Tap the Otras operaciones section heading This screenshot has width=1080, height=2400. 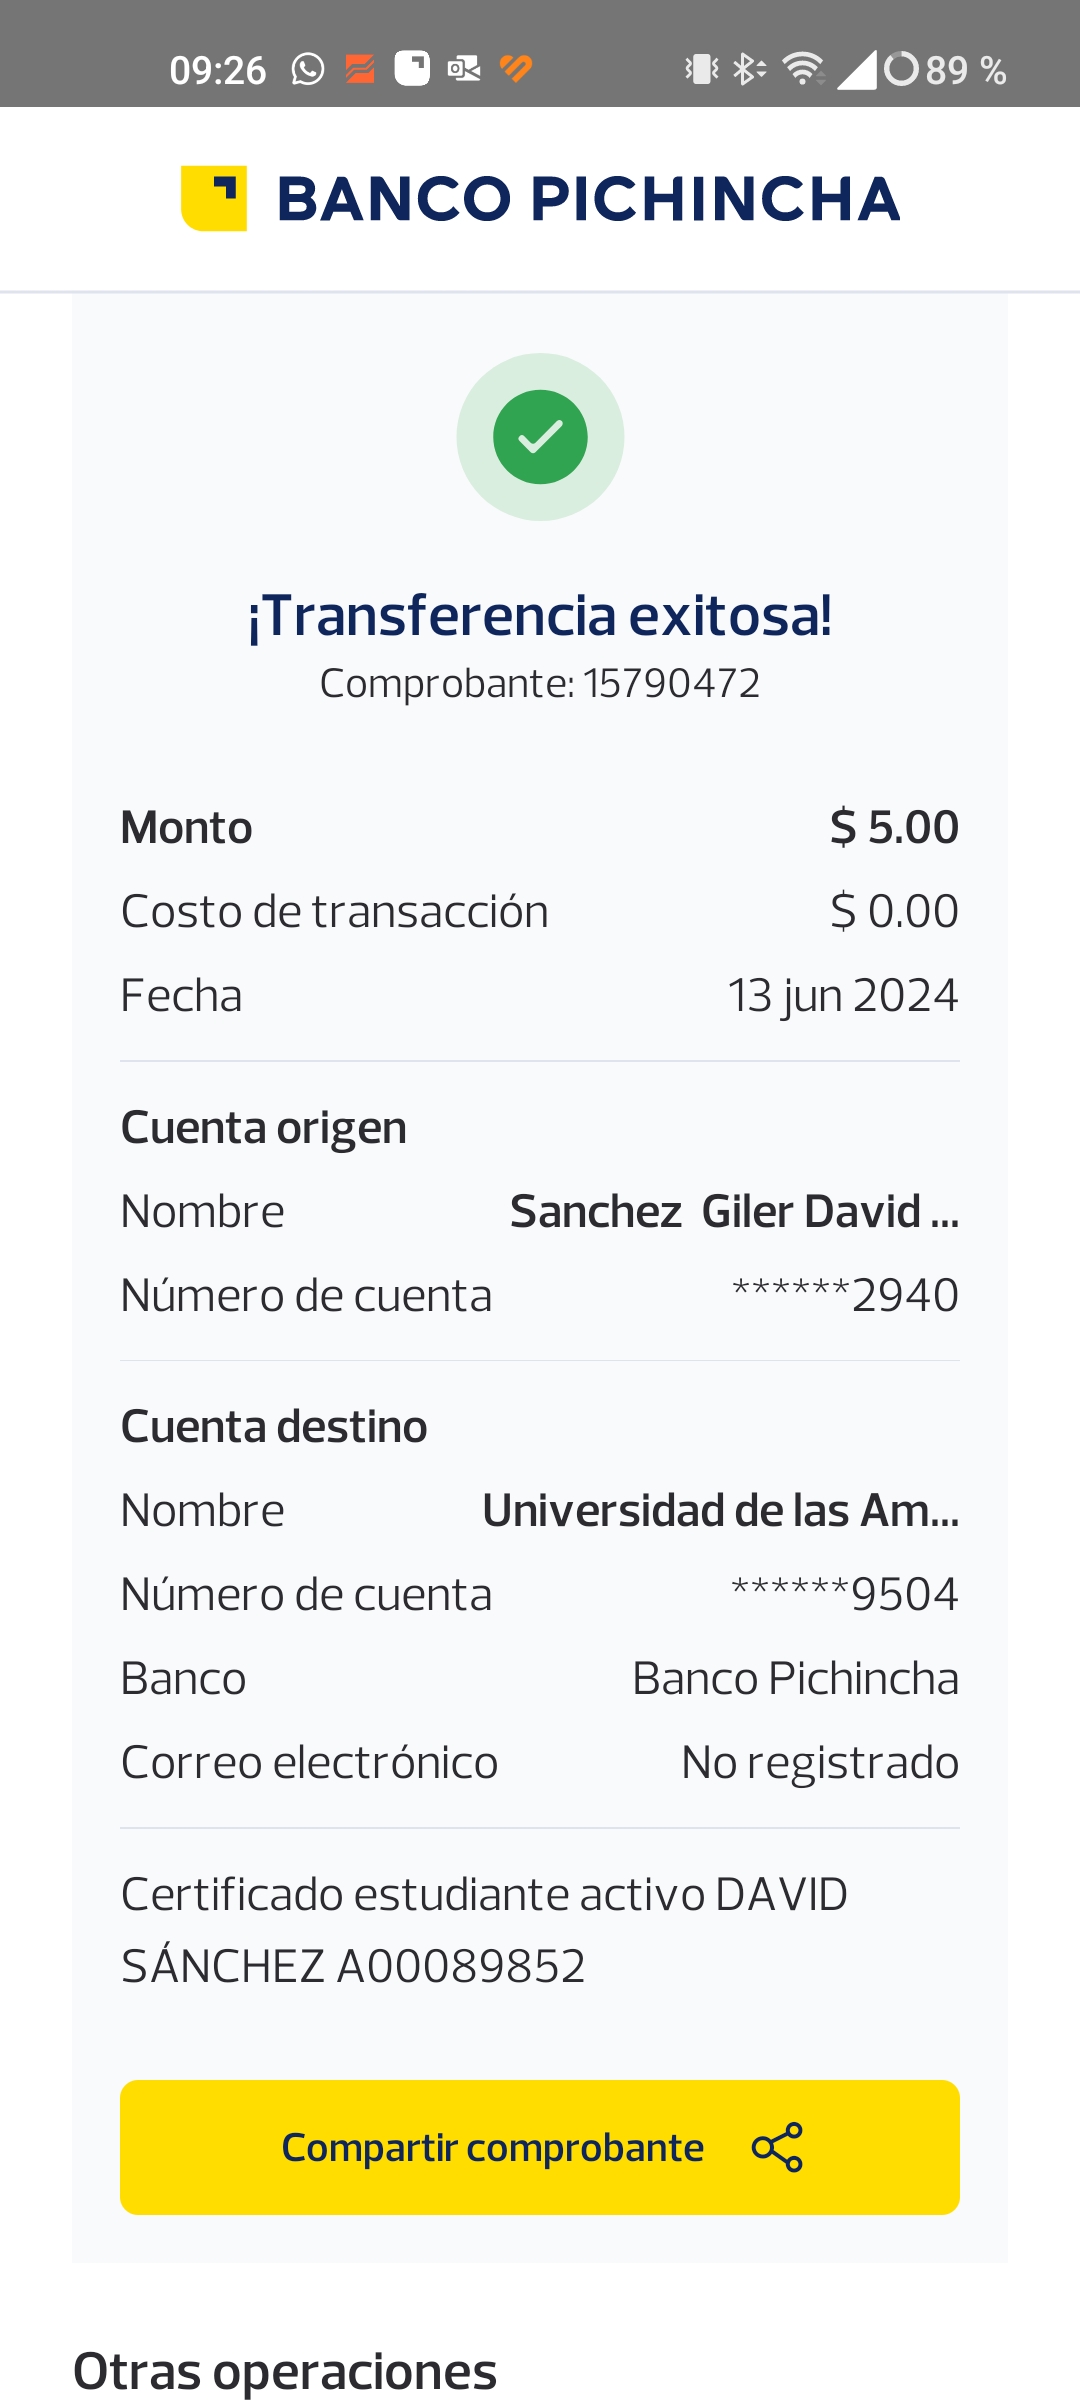coord(285,2371)
